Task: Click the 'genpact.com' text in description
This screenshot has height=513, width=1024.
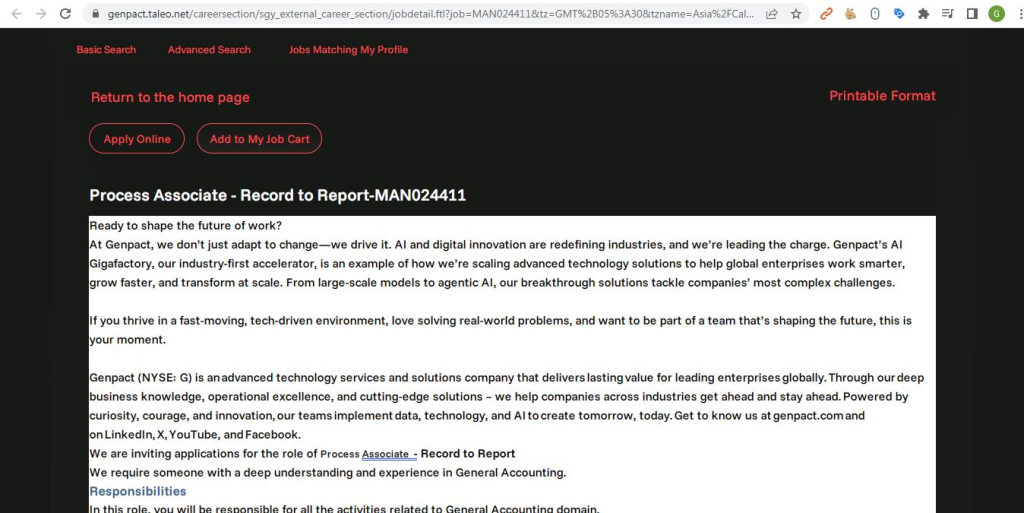Action: 808,416
